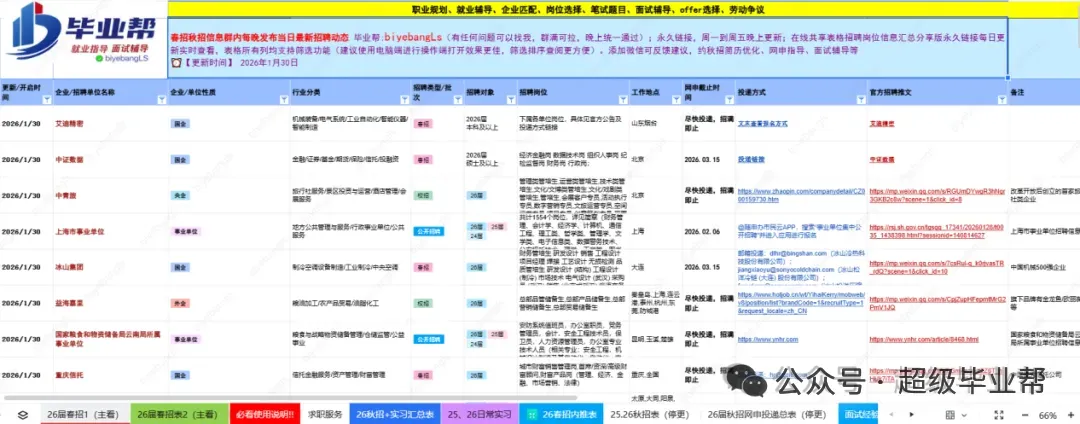
Task: Select the 备注 column header
Action: coord(1043,92)
